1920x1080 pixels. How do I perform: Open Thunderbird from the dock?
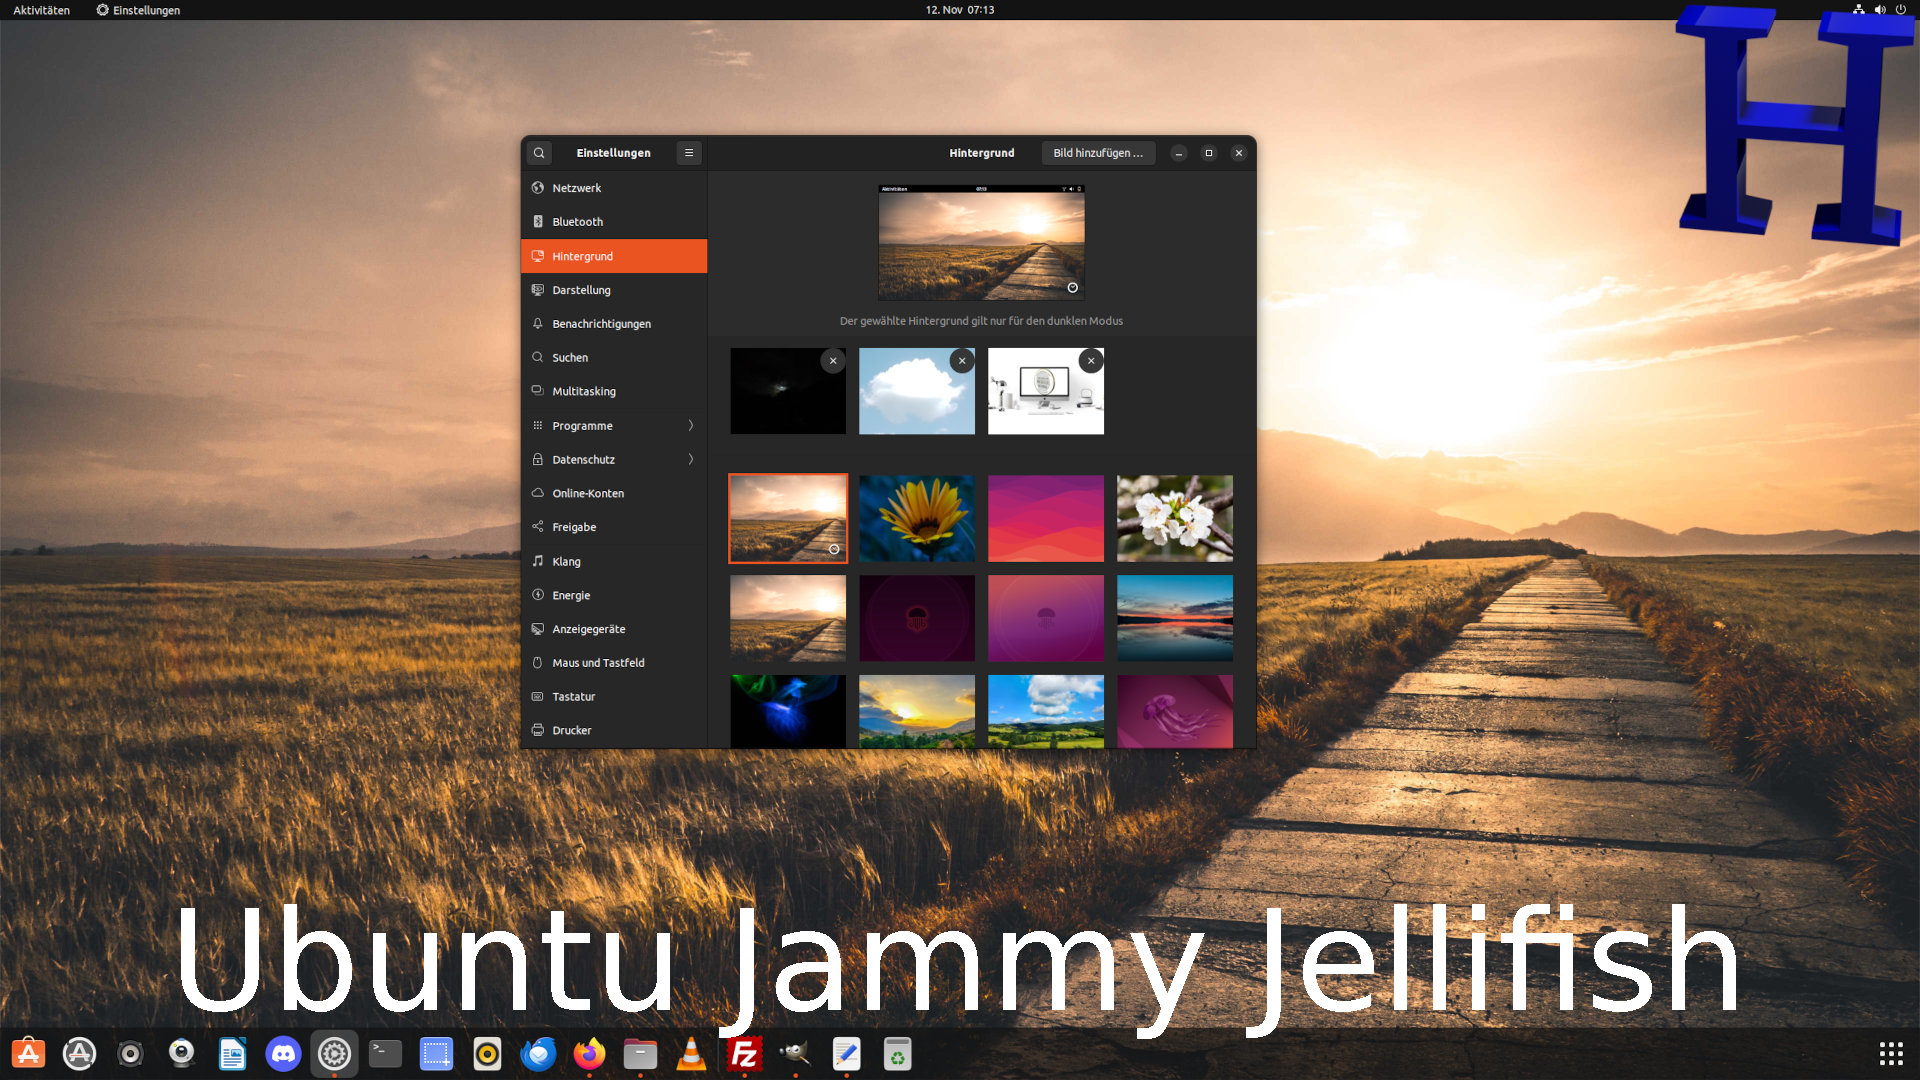tap(538, 1053)
